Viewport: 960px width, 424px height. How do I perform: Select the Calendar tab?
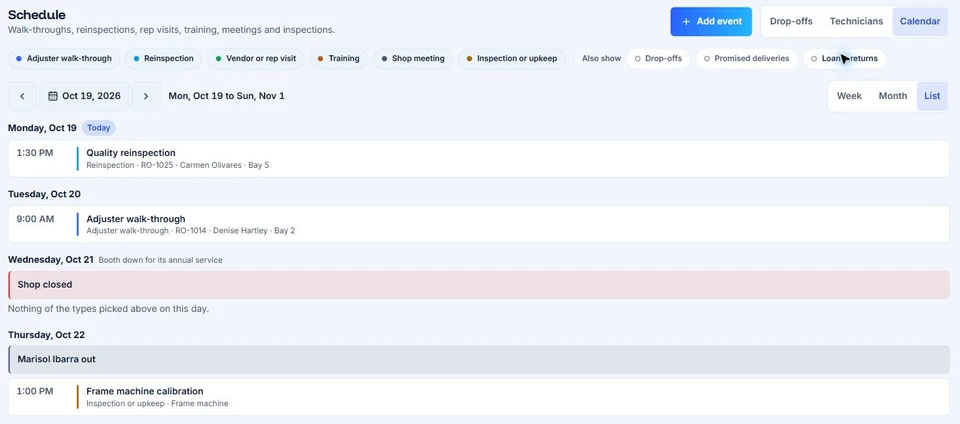(920, 21)
